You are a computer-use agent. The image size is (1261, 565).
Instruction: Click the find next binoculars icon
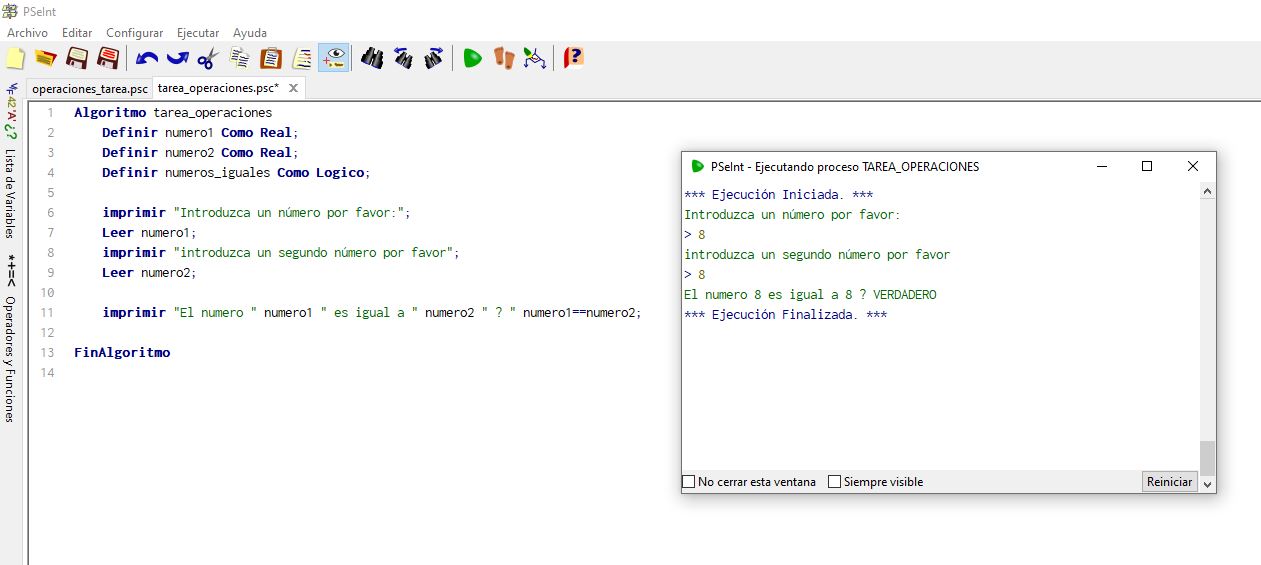[433, 58]
